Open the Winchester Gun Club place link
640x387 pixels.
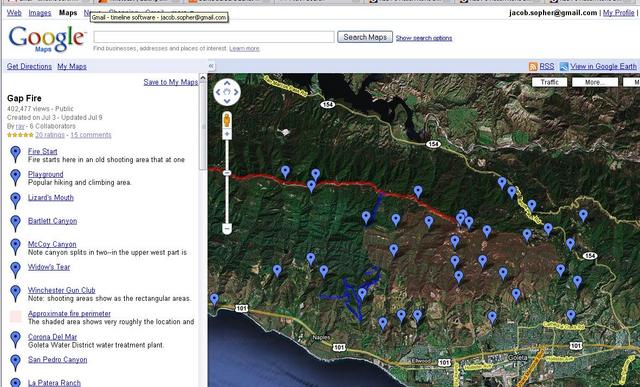[61, 290]
